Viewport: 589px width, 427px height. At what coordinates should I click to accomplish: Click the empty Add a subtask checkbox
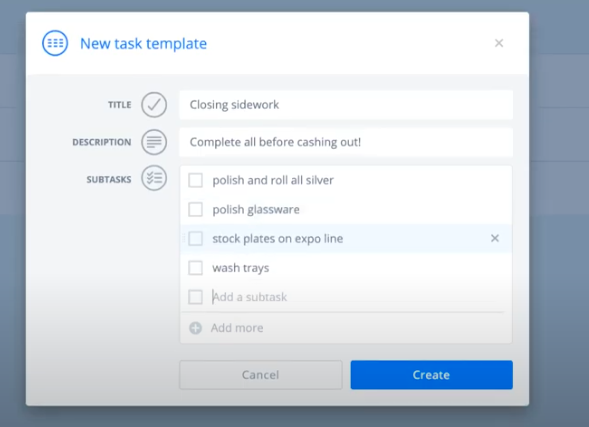click(x=195, y=297)
